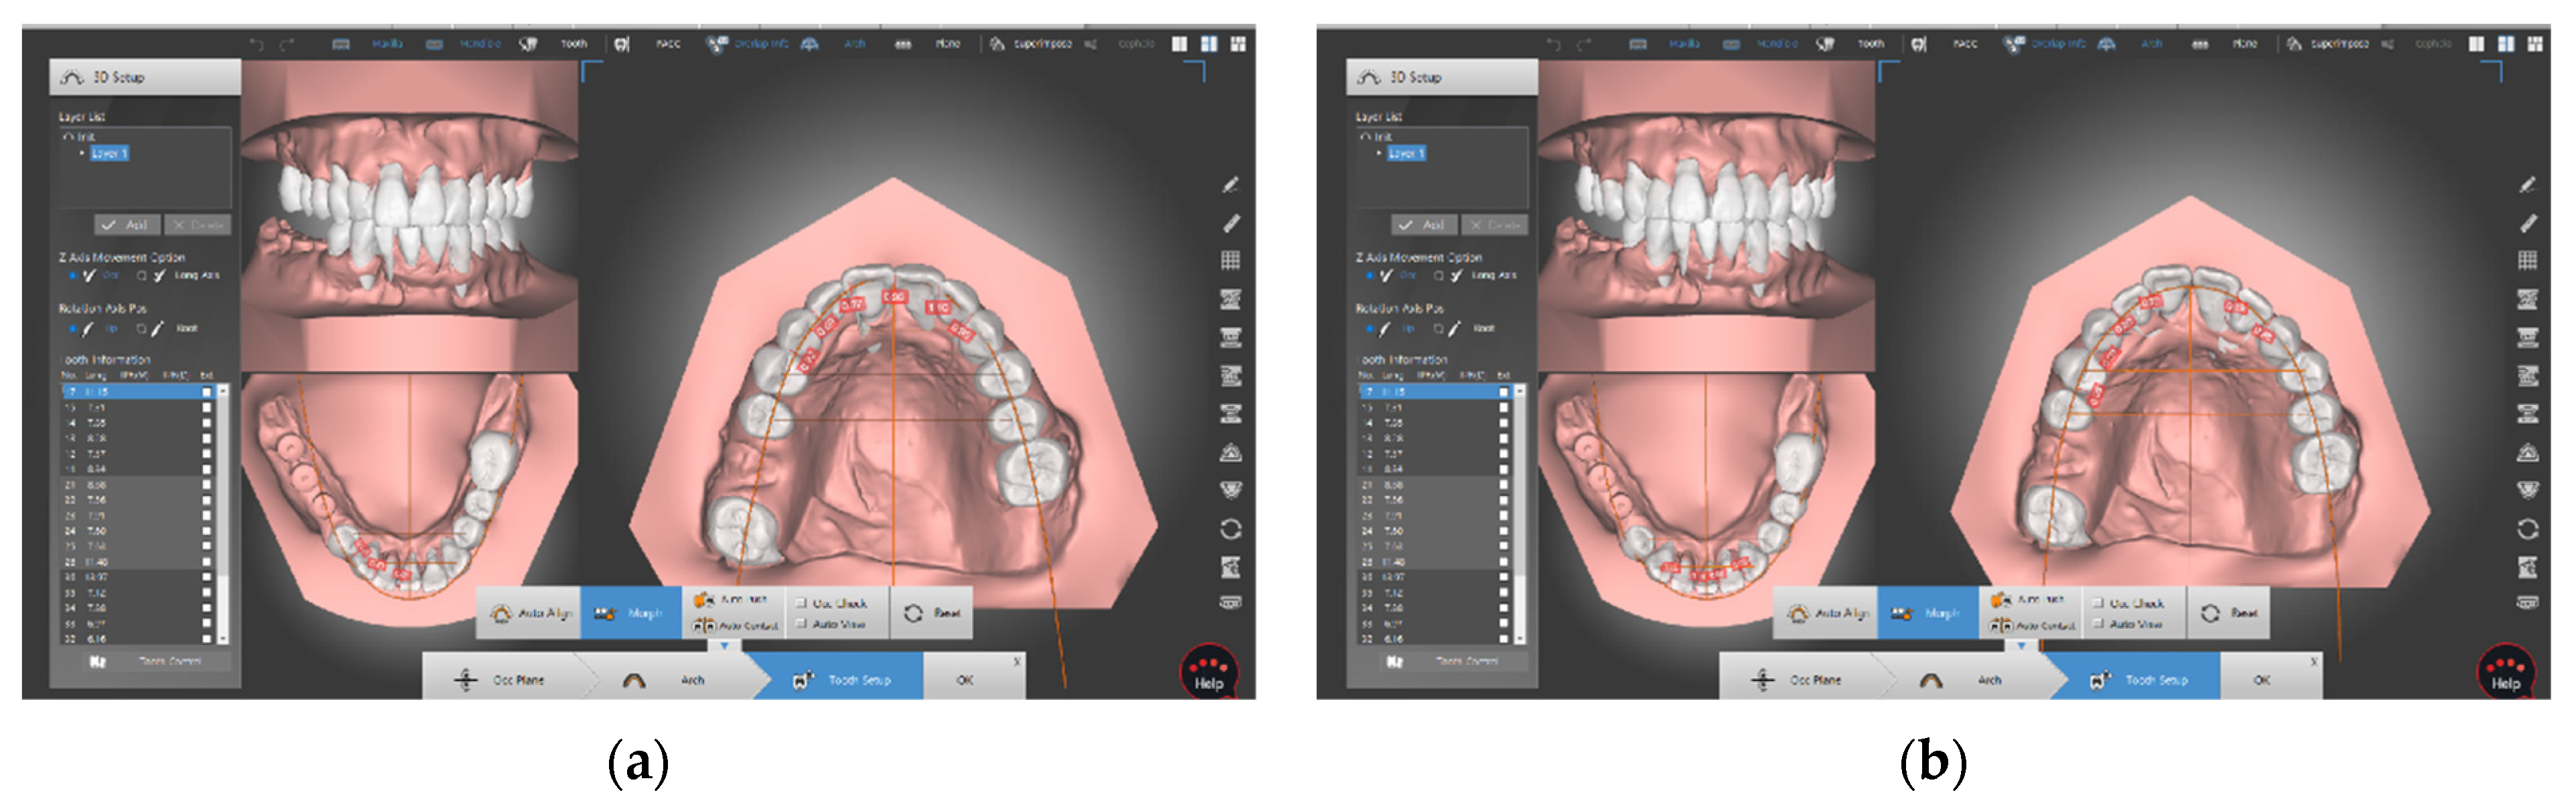Select the pen tool icon in right toolbar of panel (b)
Viewport: 2576px width, 801px height.
pos(2527,185)
